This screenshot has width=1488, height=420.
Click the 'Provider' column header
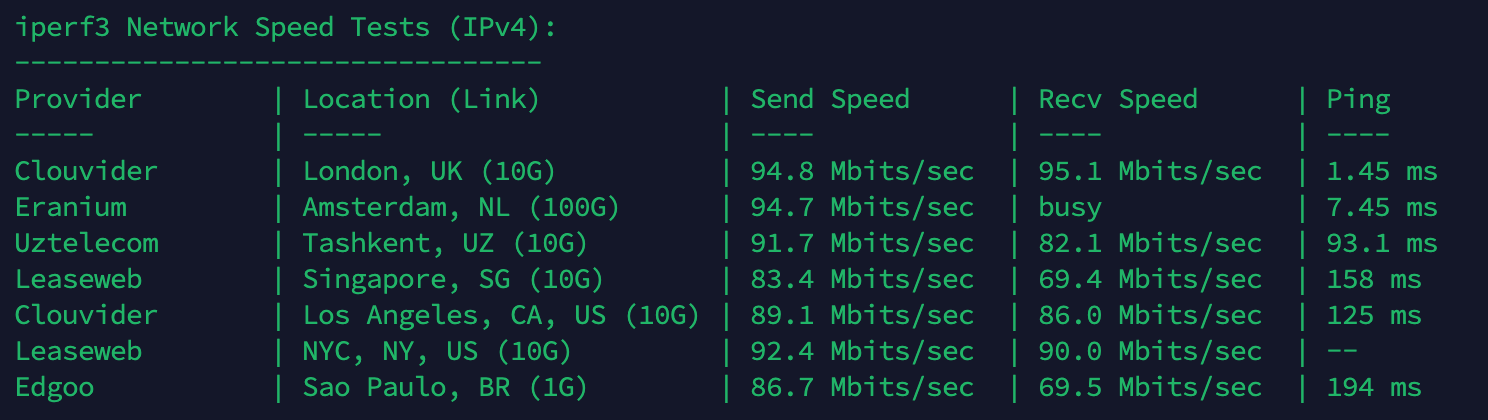pyautogui.click(x=78, y=99)
